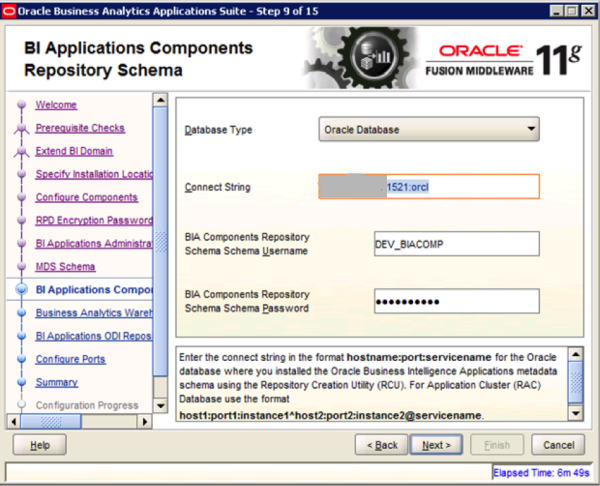Go to MDS Schema step
The height and width of the screenshot is (486, 600).
[65, 267]
